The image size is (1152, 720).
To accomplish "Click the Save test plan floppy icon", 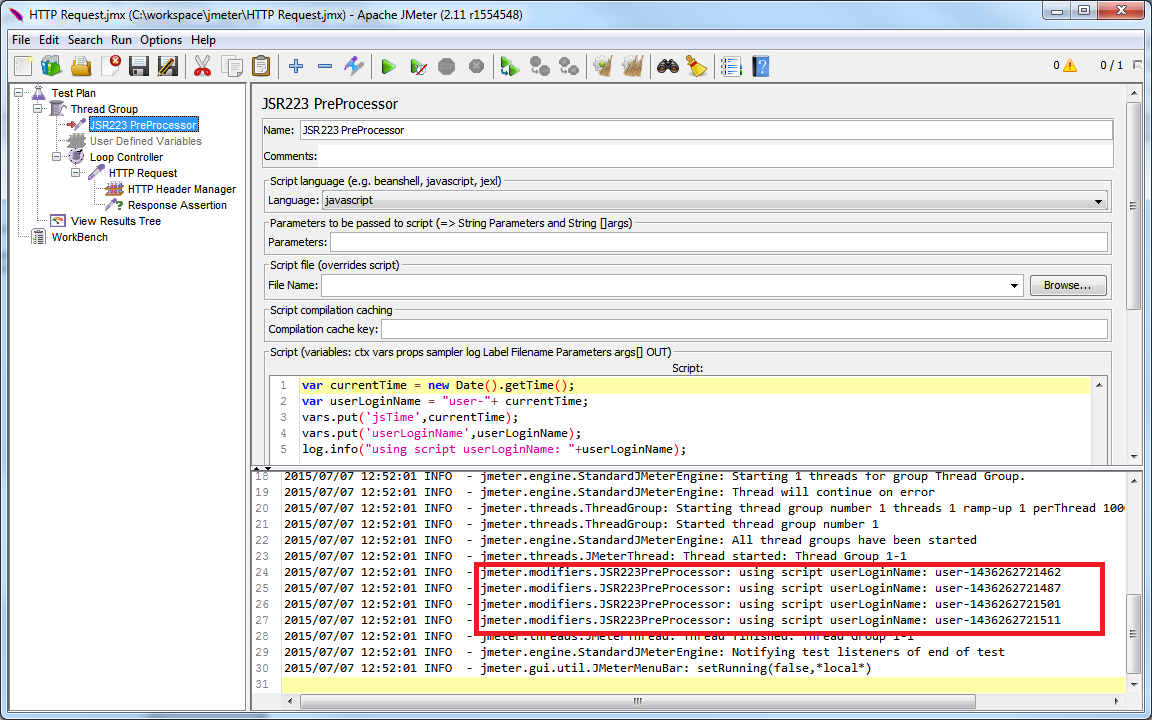I will coord(139,67).
